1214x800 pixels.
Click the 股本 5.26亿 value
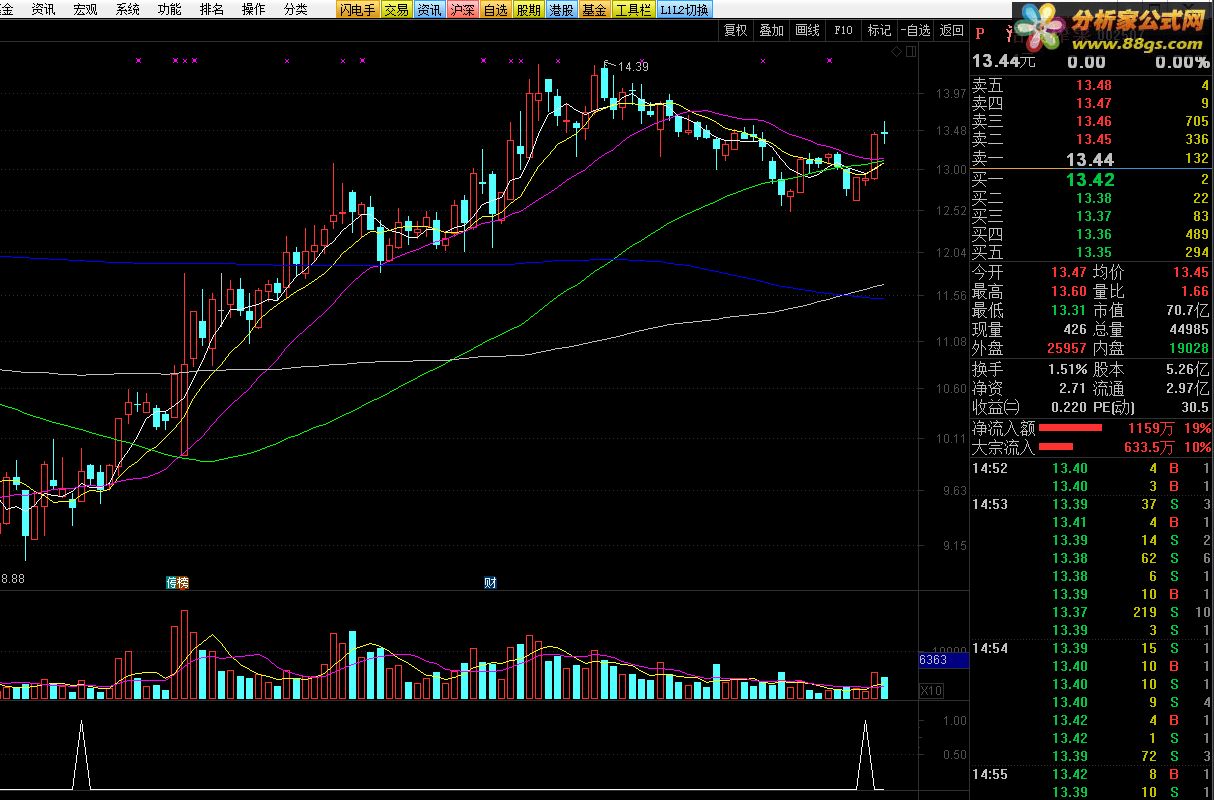point(1188,370)
